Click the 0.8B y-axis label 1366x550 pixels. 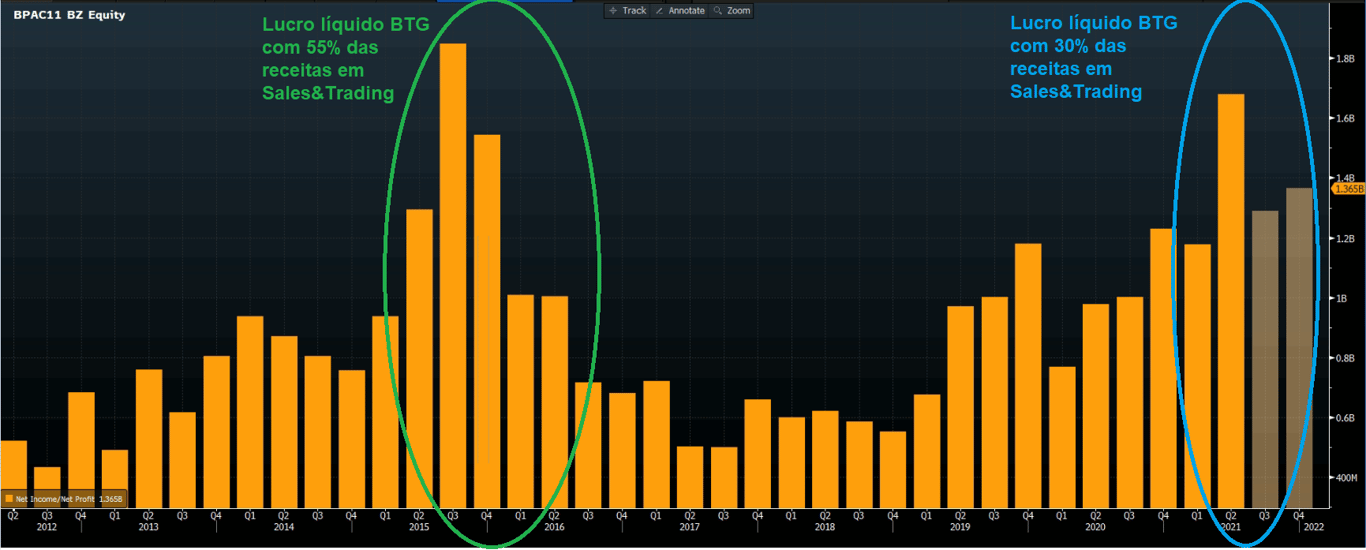[x=1345, y=358]
